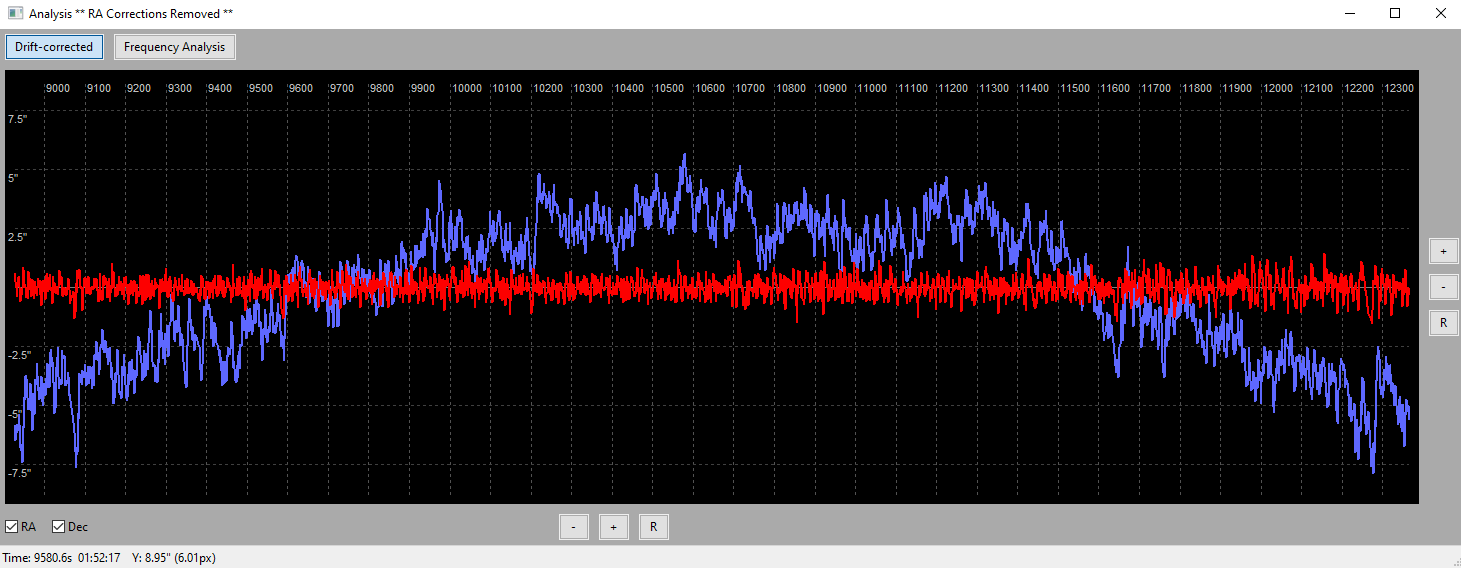Click the 9800 time axis label
The width and height of the screenshot is (1461, 568).
pyautogui.click(x=382, y=88)
